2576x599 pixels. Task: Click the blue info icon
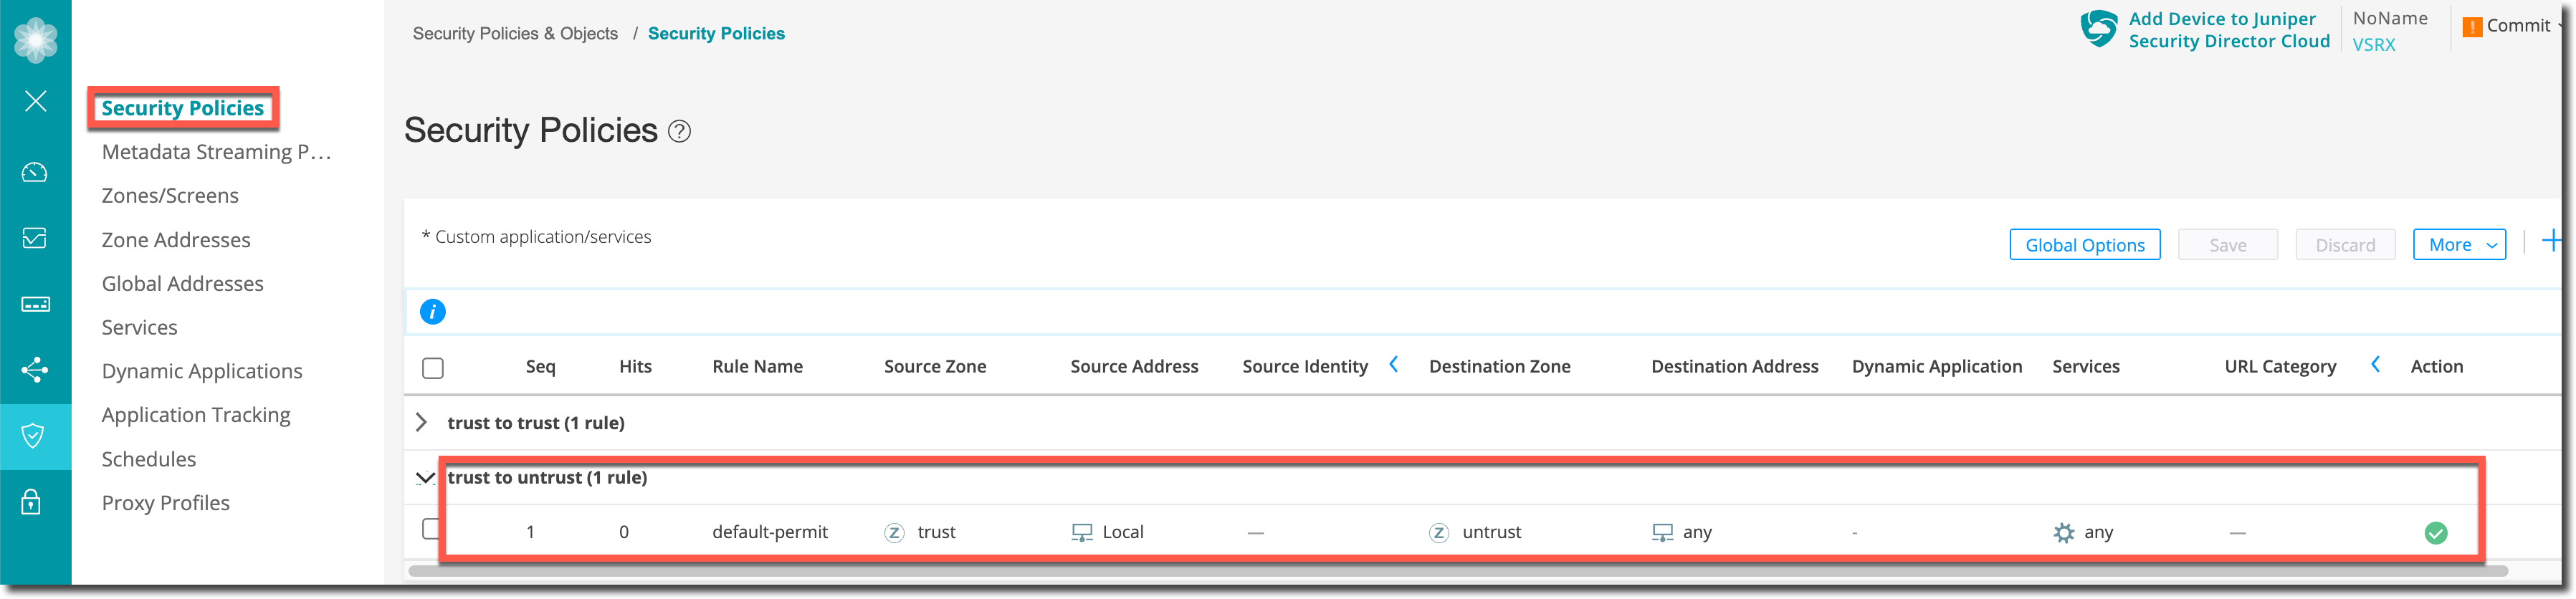pos(432,312)
